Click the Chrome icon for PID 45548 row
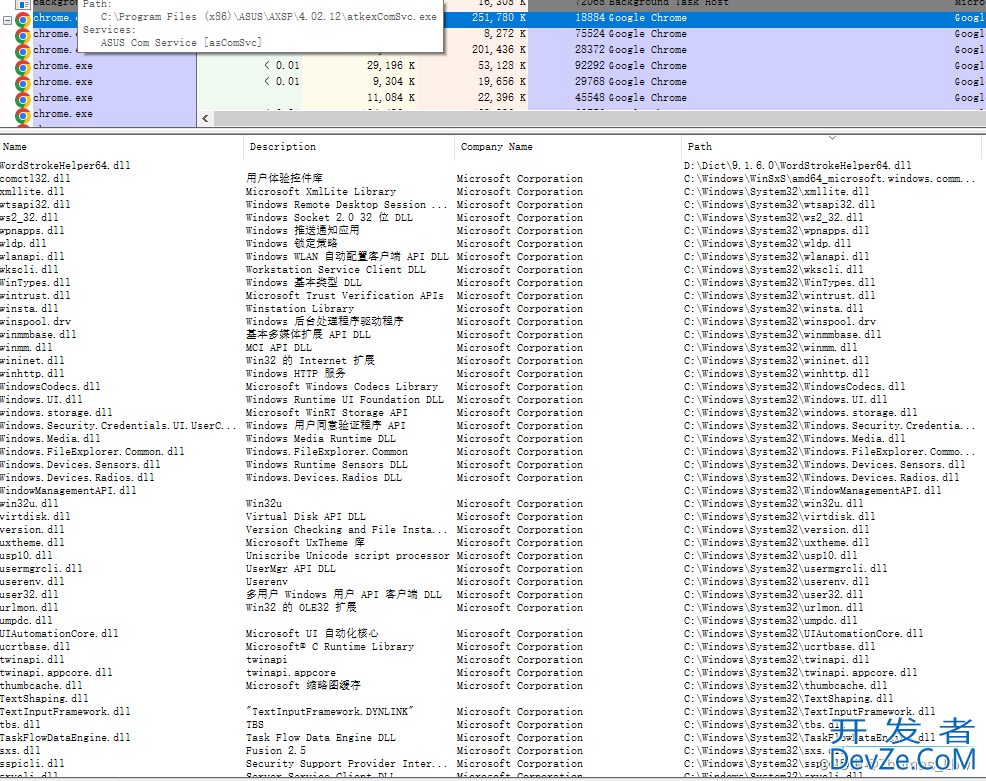Screen dimensions: 986x781 click(23, 99)
